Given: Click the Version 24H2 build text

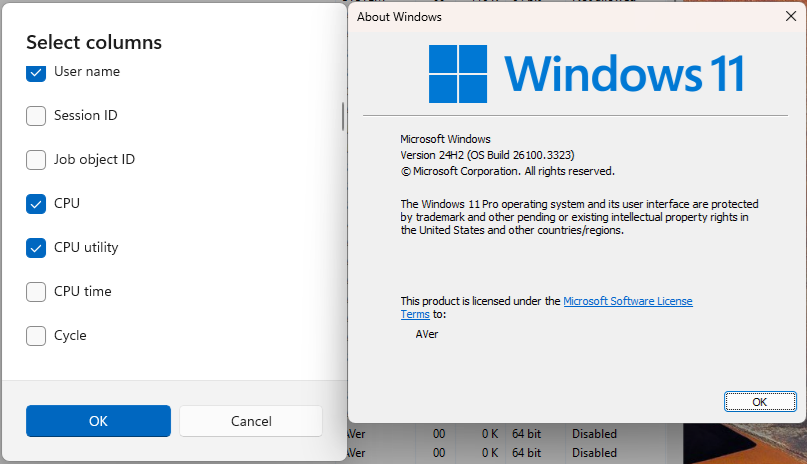Looking at the screenshot, I should coord(487,155).
